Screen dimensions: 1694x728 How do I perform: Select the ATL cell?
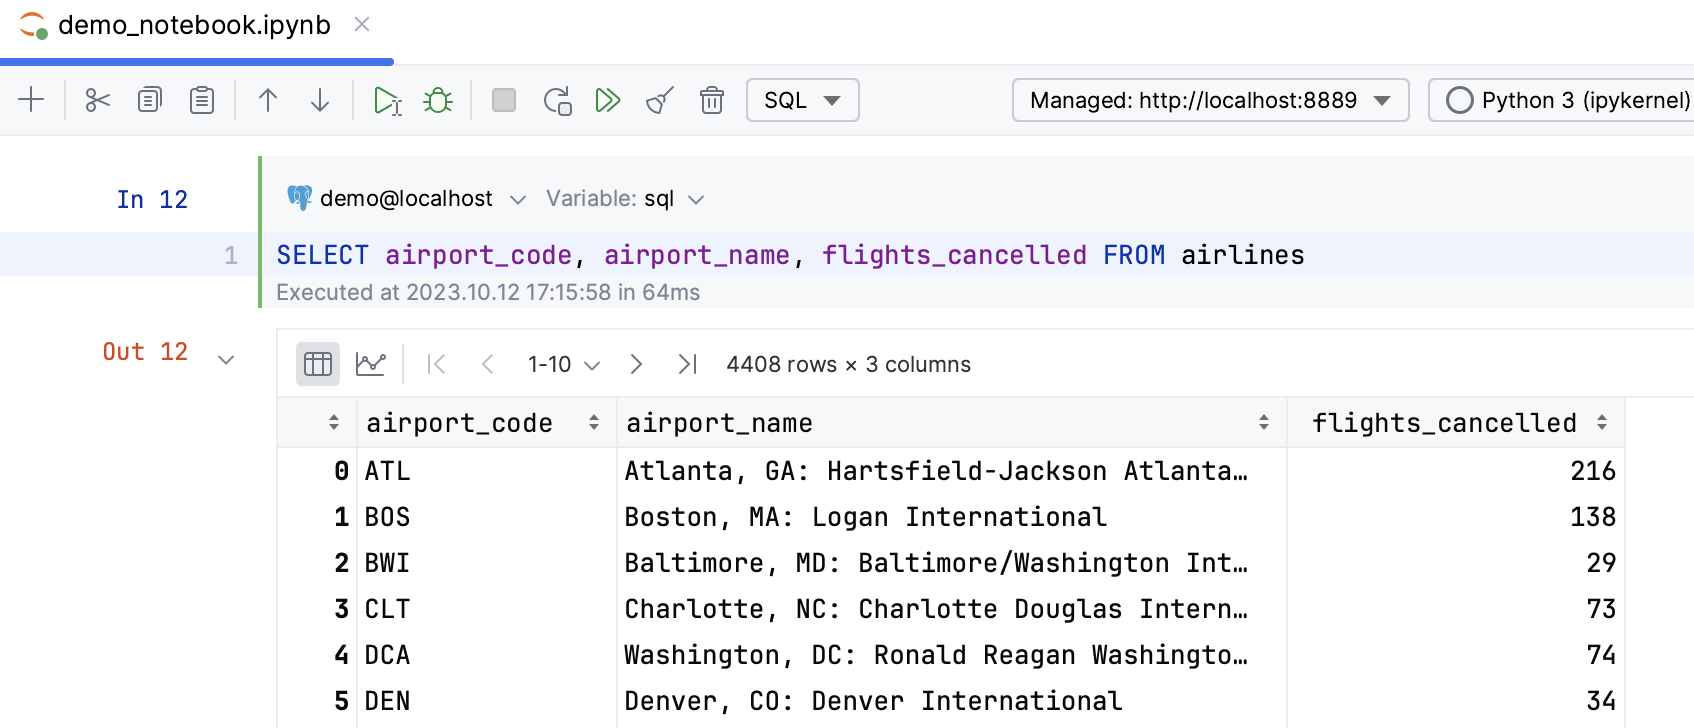[486, 471]
